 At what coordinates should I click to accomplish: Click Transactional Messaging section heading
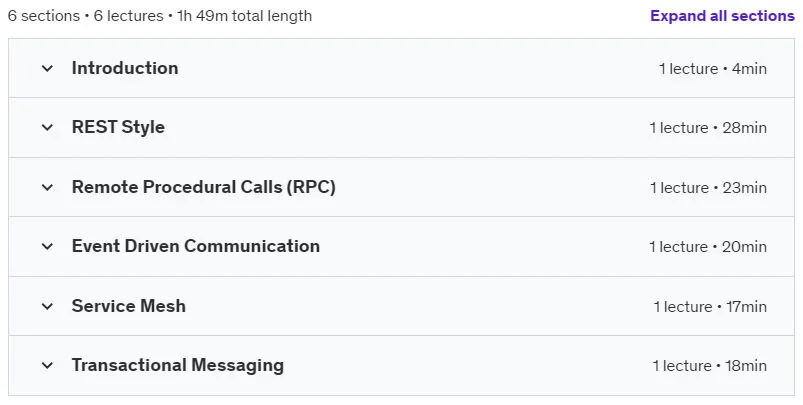pyautogui.click(x=178, y=366)
